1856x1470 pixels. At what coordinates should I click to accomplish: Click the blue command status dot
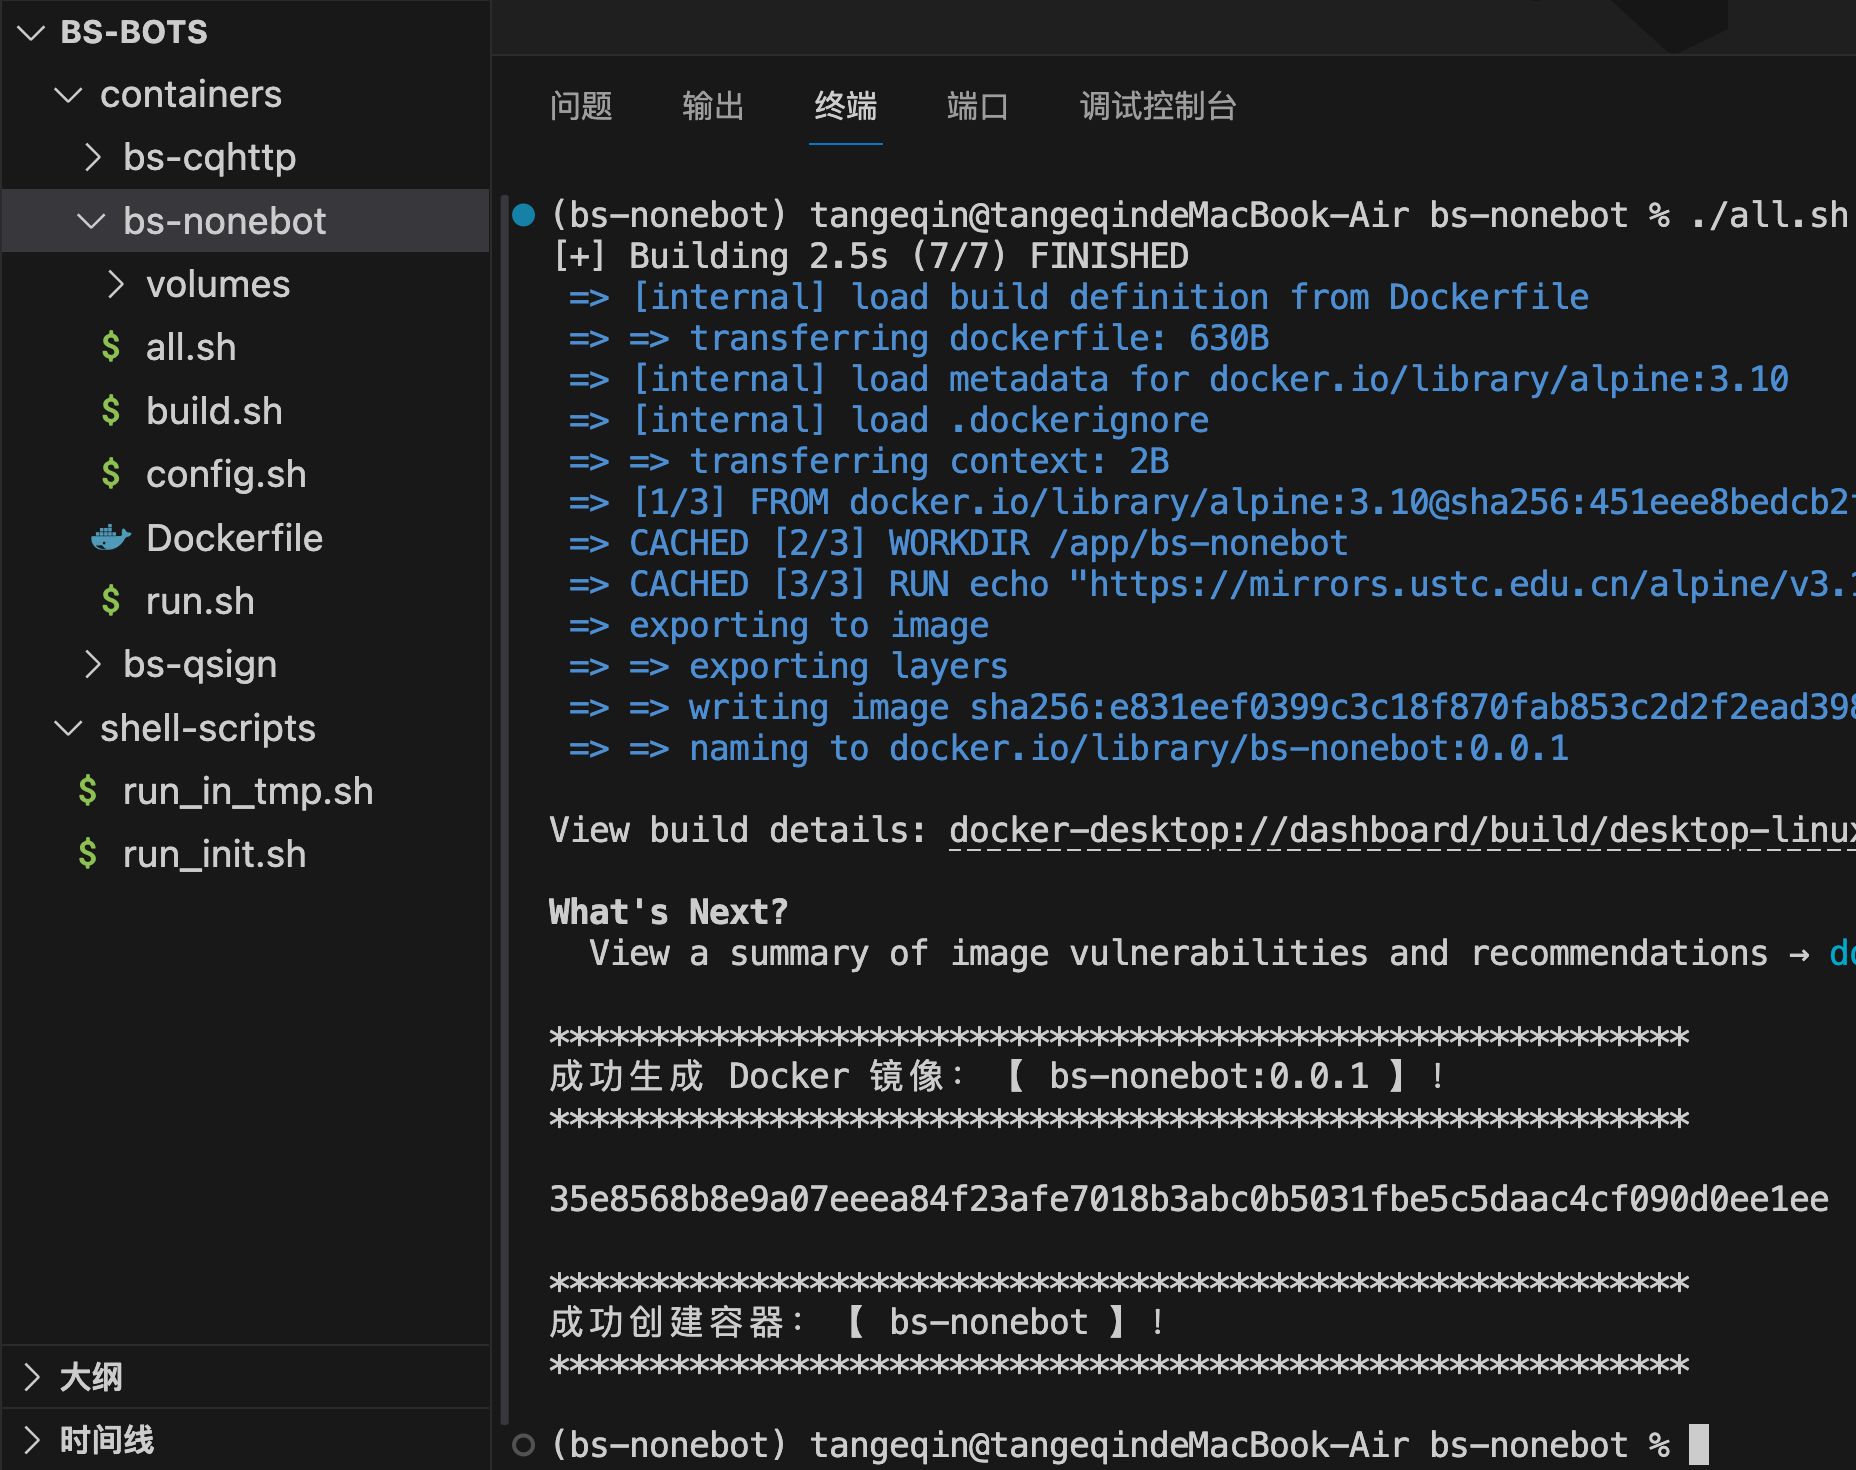pyautogui.click(x=523, y=215)
